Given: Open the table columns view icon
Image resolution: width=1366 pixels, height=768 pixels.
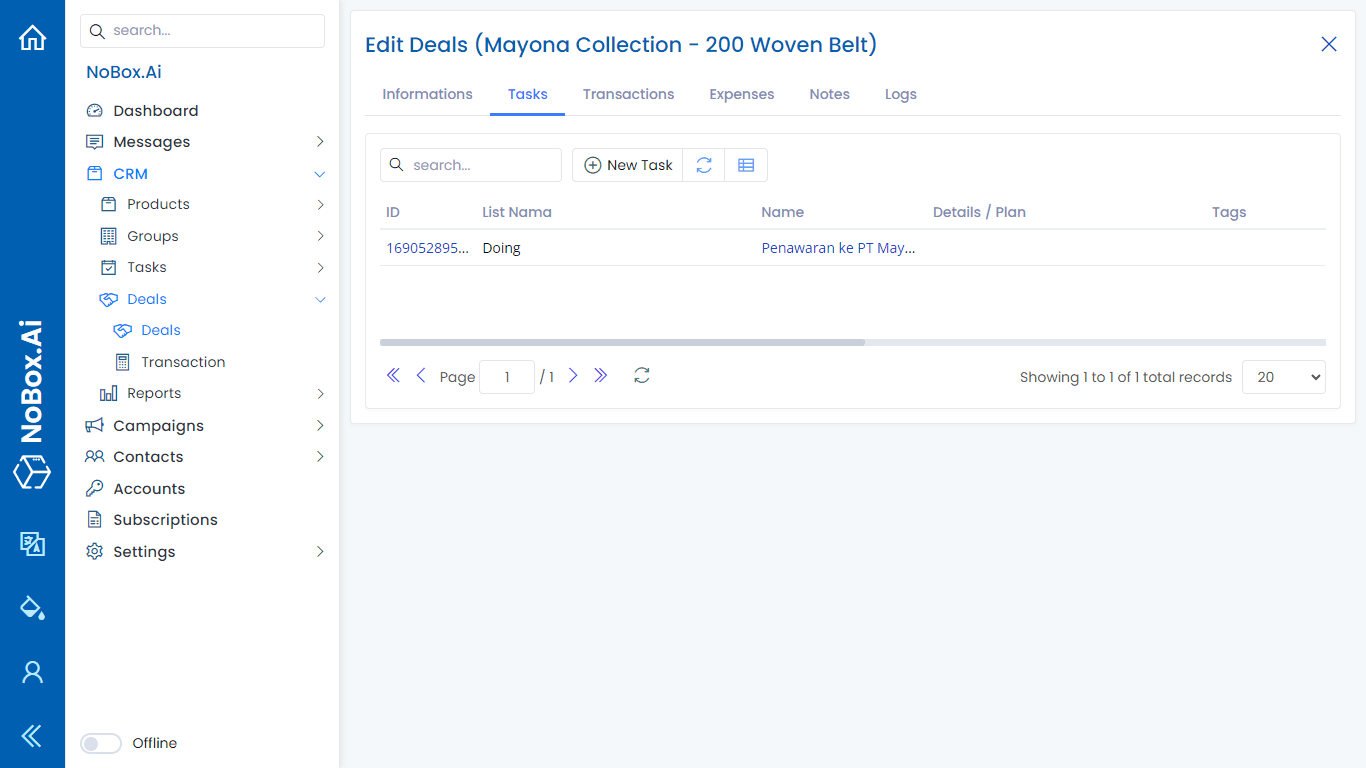Looking at the screenshot, I should 745,165.
